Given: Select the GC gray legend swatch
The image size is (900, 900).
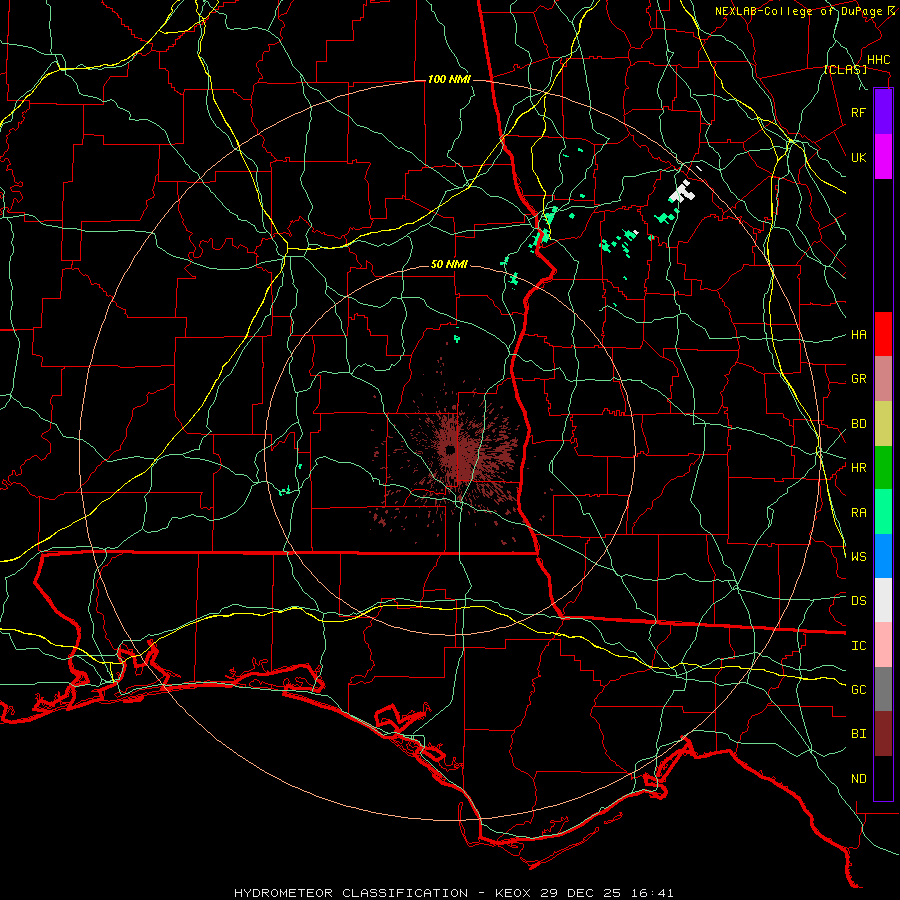Looking at the screenshot, I should tap(883, 689).
